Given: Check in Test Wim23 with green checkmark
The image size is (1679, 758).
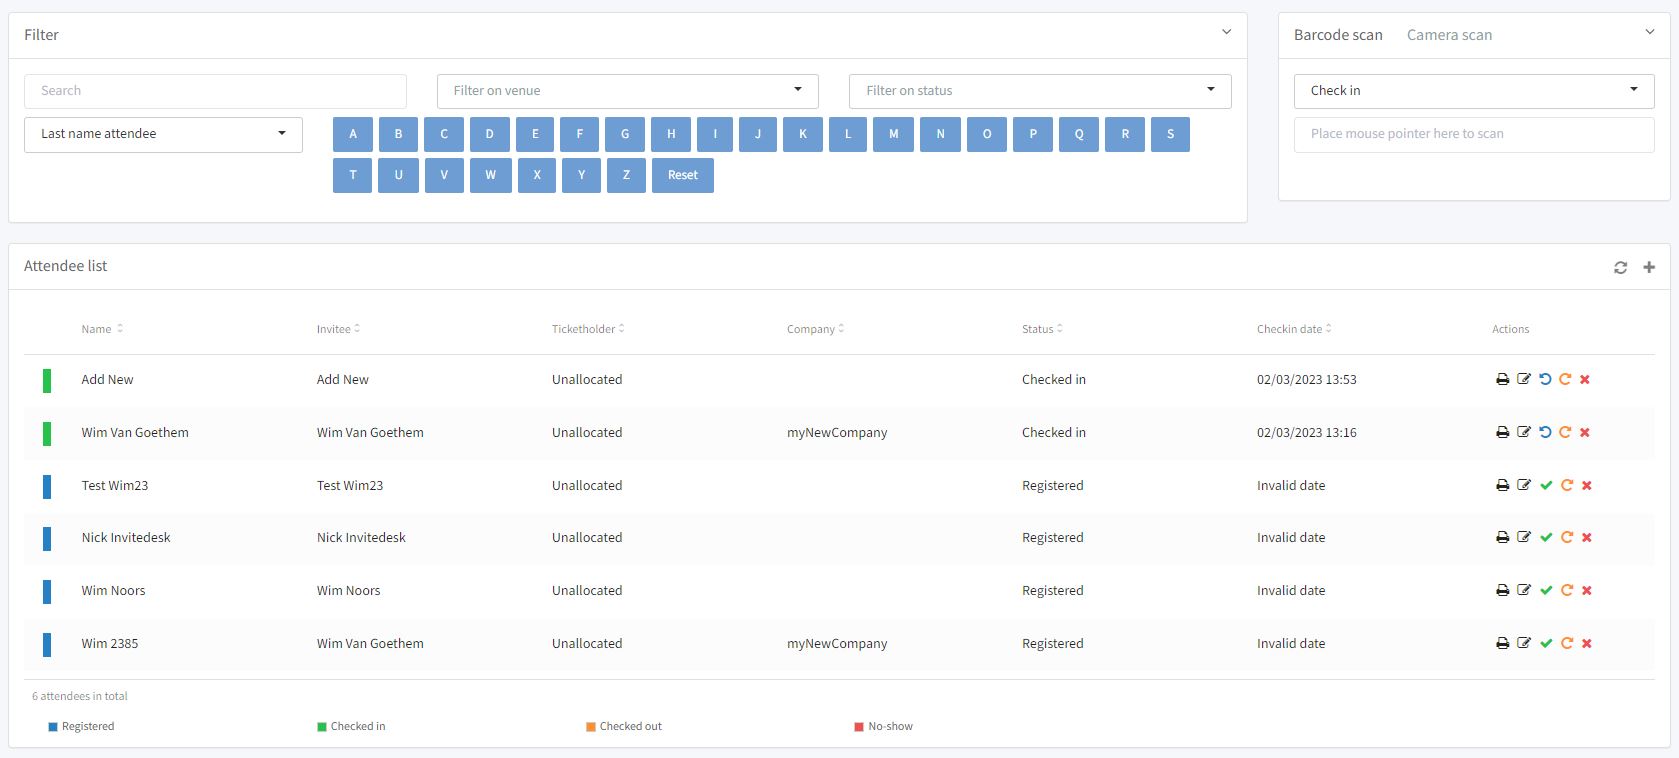Looking at the screenshot, I should tap(1546, 486).
